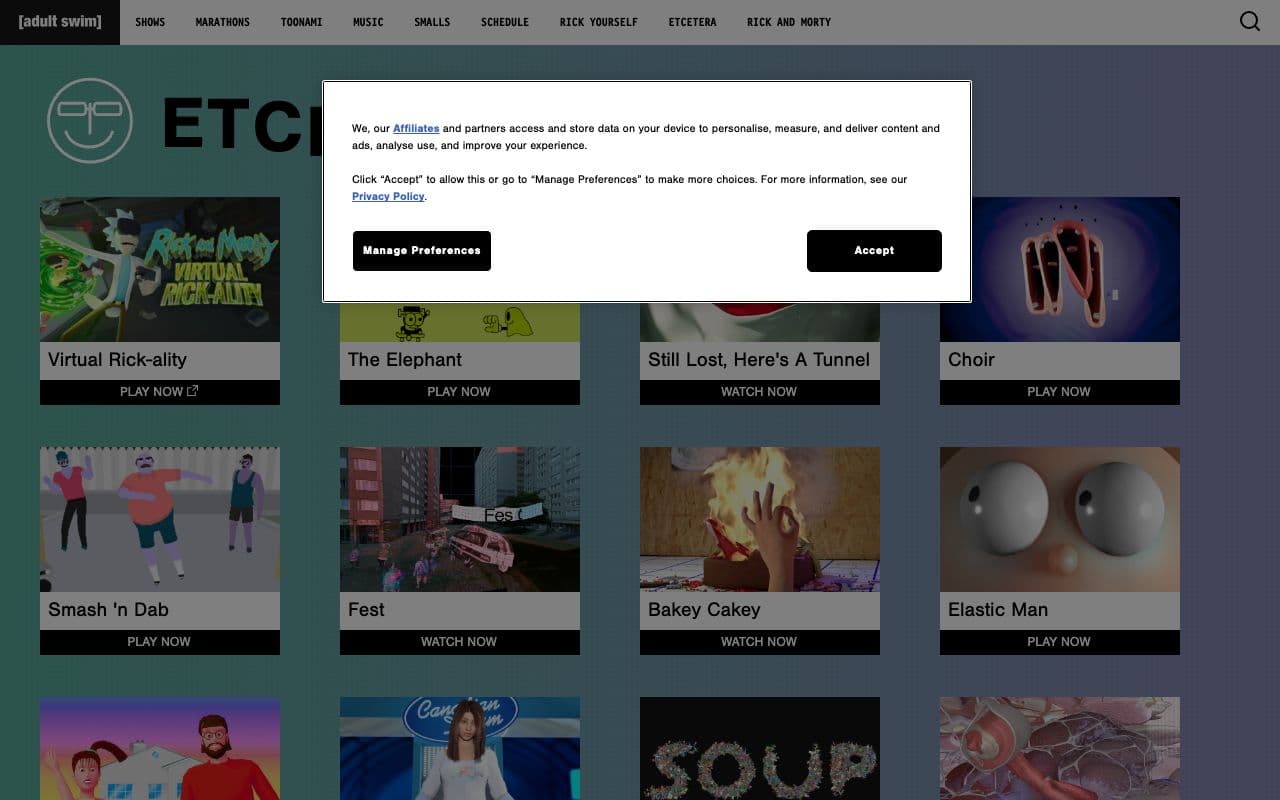Open the Toonami nav item
The width and height of the screenshot is (1280, 800).
click(302, 22)
